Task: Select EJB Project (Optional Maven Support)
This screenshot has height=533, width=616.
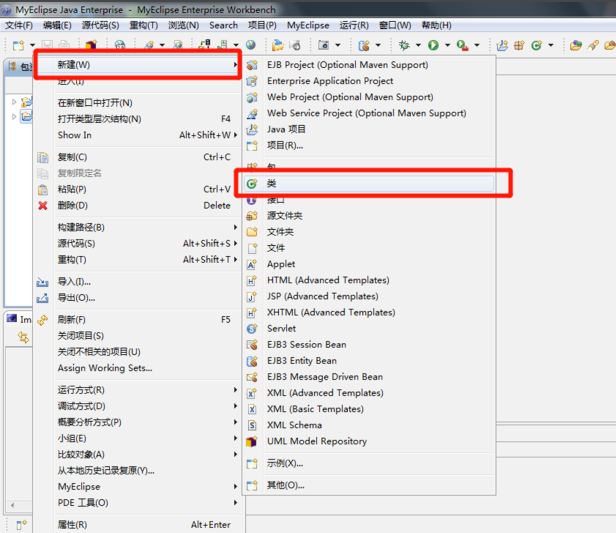Action: pyautogui.click(x=369, y=65)
